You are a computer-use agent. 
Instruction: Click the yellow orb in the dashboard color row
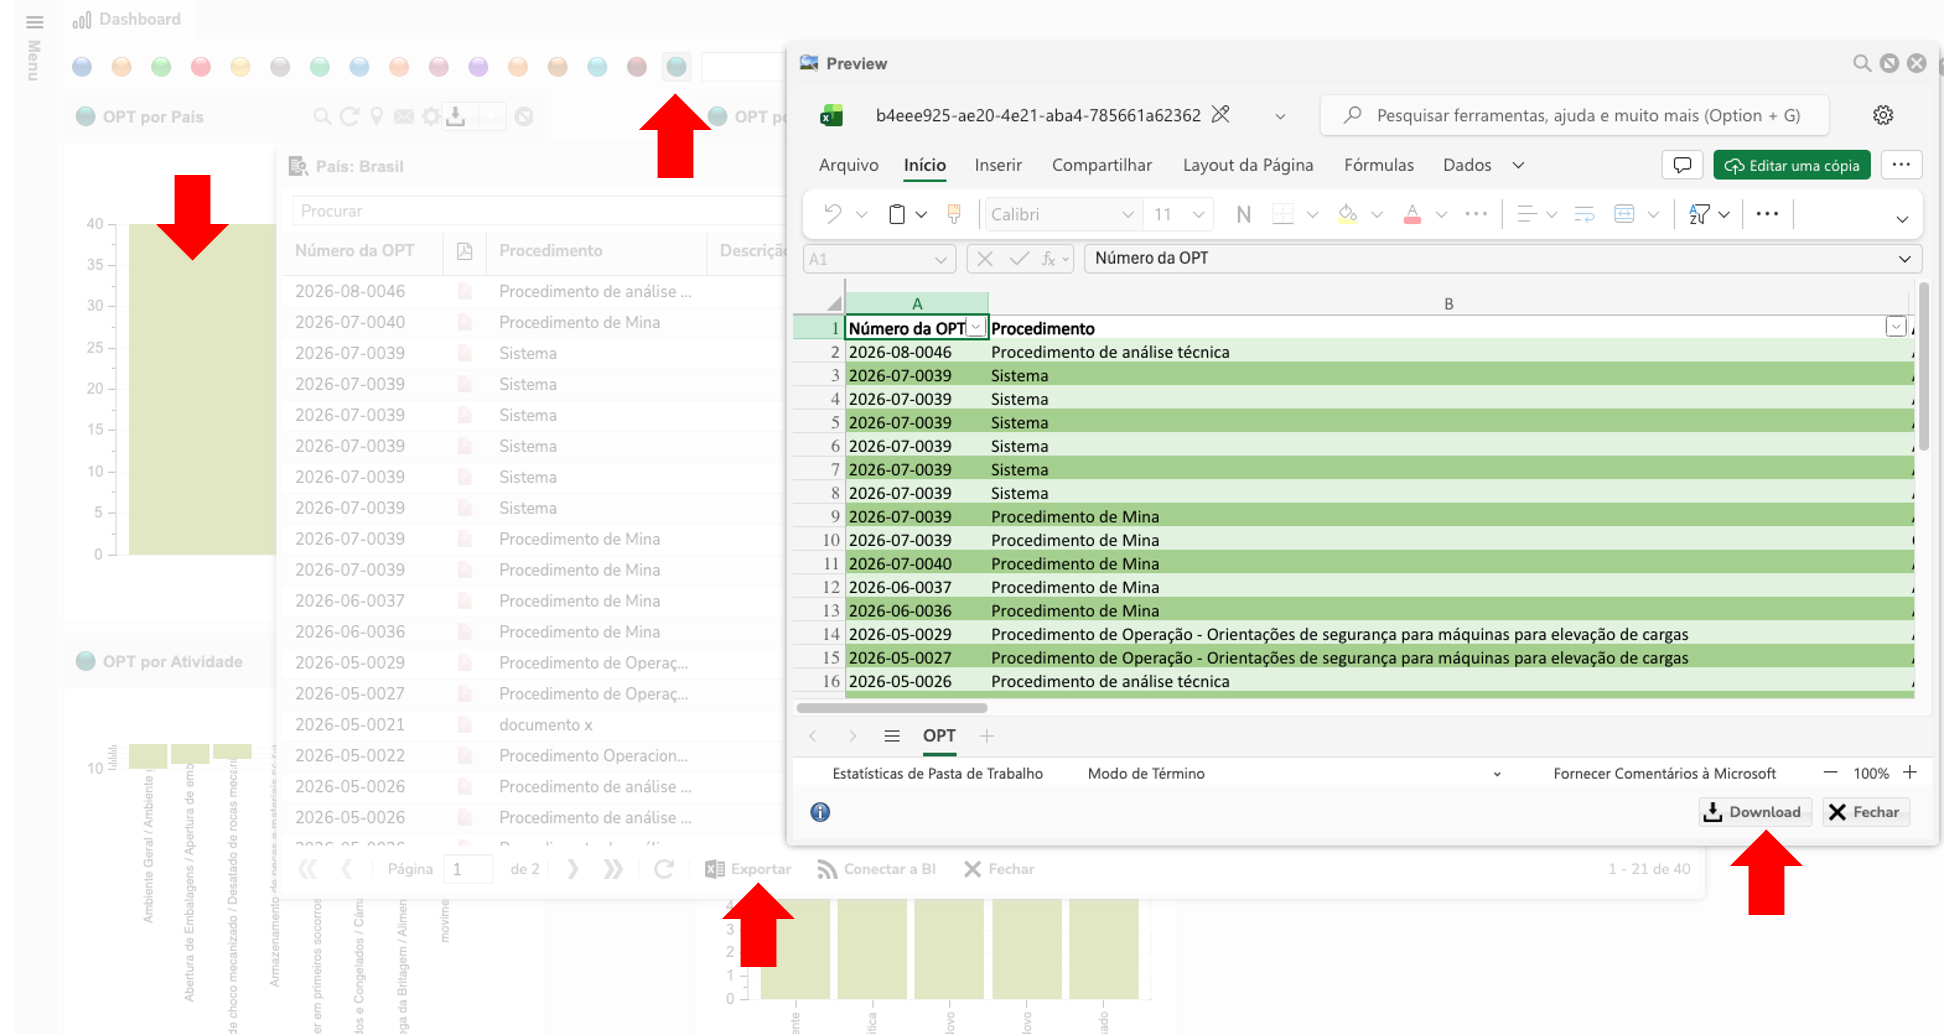coord(240,66)
